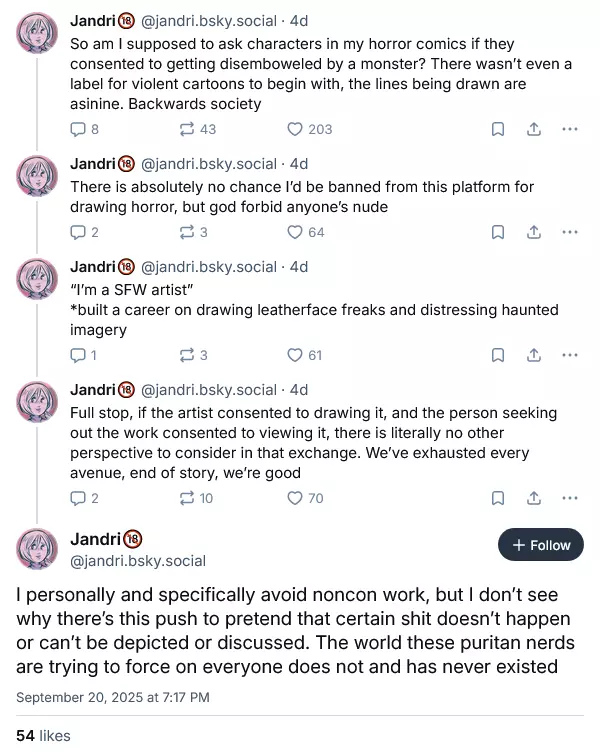
Task: Like the post with 203 likes
Action: tap(309, 129)
